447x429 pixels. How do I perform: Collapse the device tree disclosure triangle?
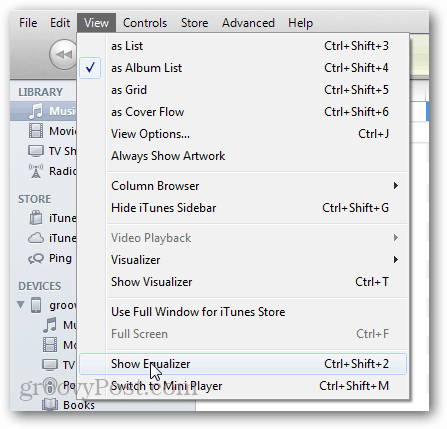21,305
